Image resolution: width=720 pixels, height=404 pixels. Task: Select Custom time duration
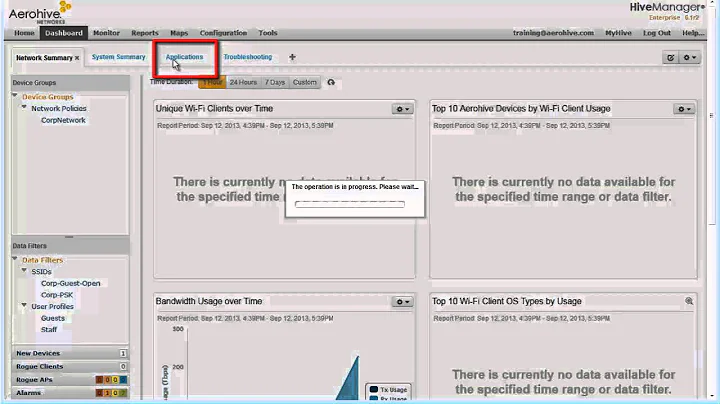pyautogui.click(x=304, y=82)
